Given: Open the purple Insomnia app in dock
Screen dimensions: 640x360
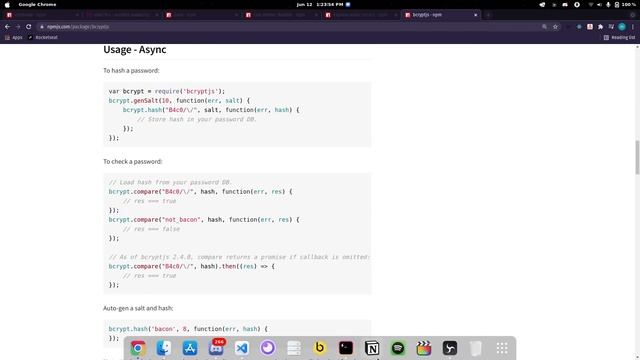Looking at the screenshot, I should click(268, 348).
